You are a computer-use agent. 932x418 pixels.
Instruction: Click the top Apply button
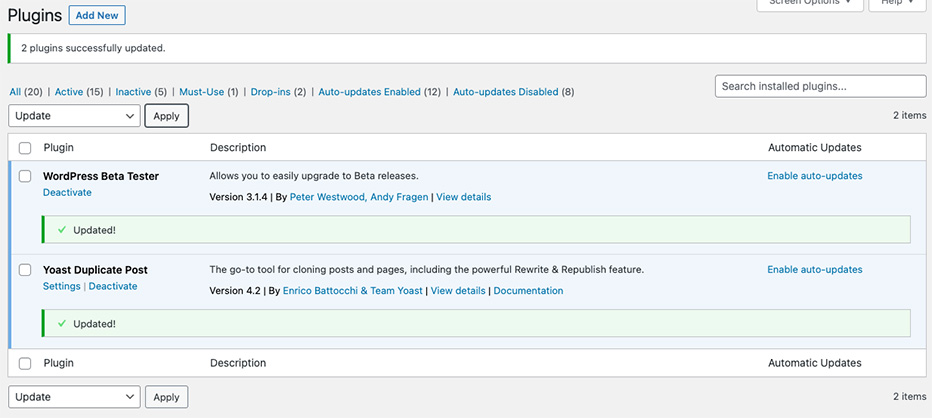166,116
